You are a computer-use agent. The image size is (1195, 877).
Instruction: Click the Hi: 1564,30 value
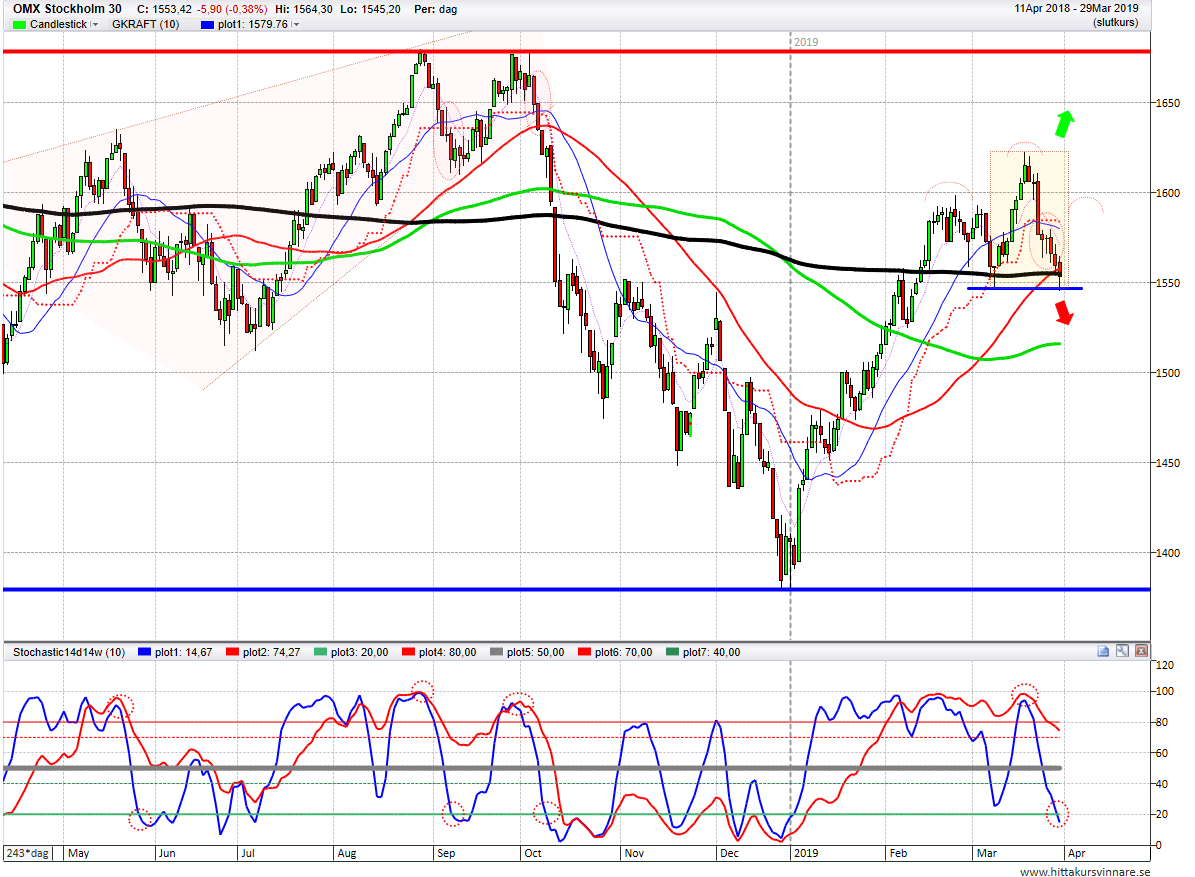[304, 9]
